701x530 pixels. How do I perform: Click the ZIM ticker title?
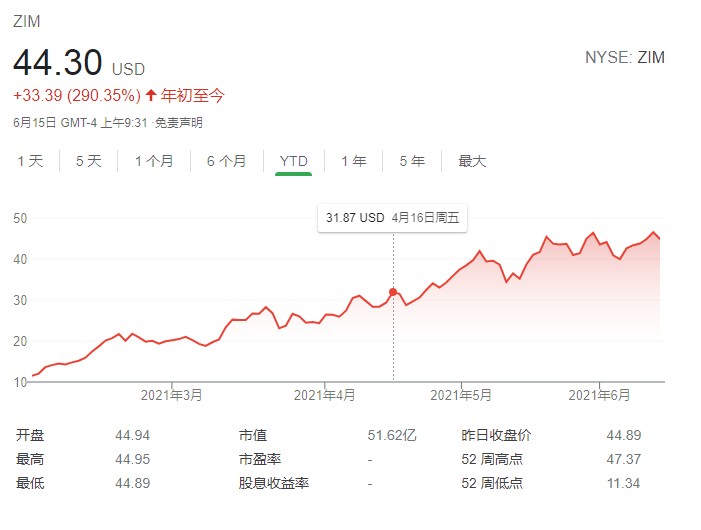pos(26,21)
